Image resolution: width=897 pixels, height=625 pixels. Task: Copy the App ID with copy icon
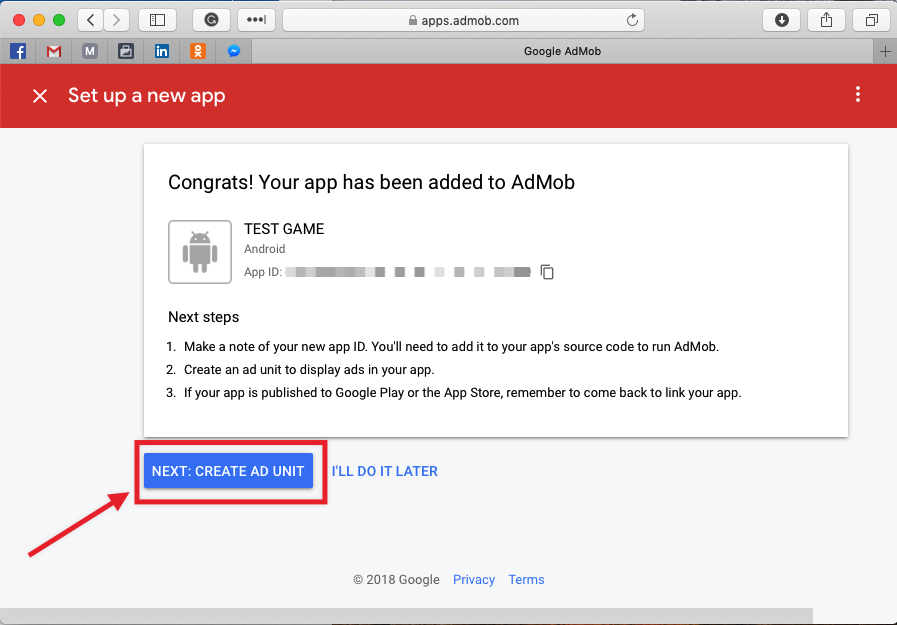(x=547, y=272)
